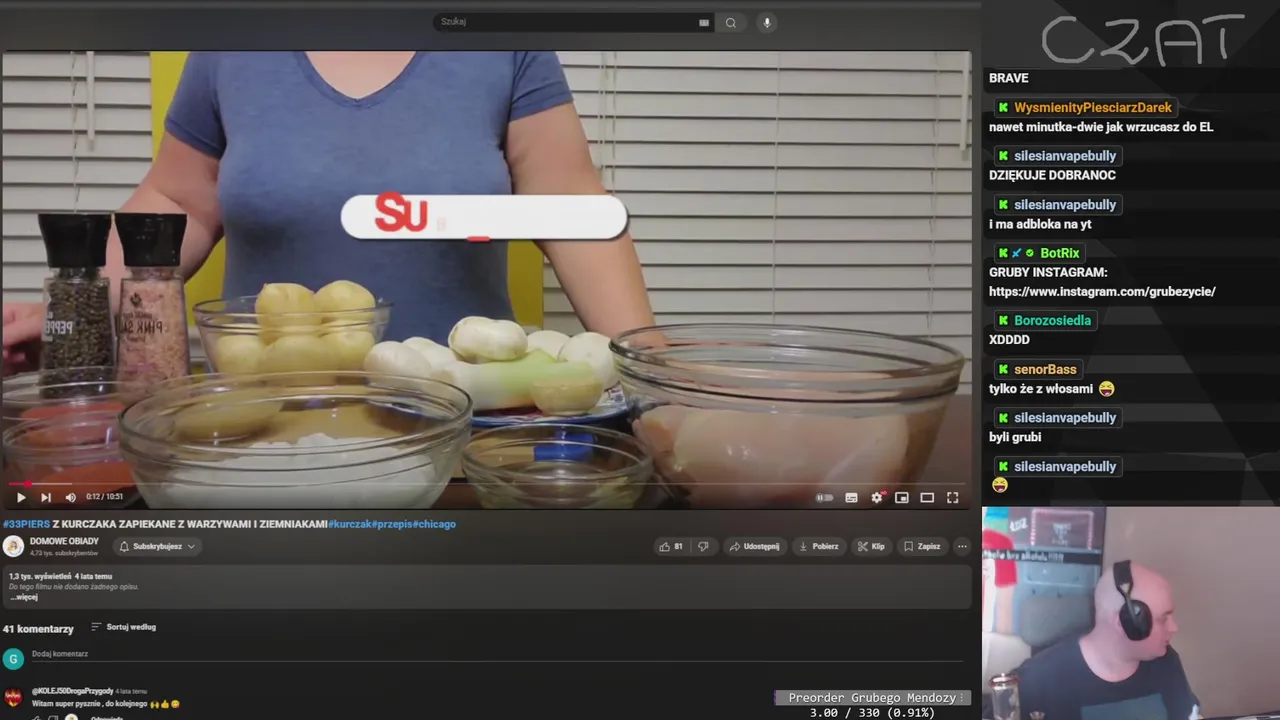Click WysmienityPlesciarzDarek username in chat

[x=1093, y=107]
